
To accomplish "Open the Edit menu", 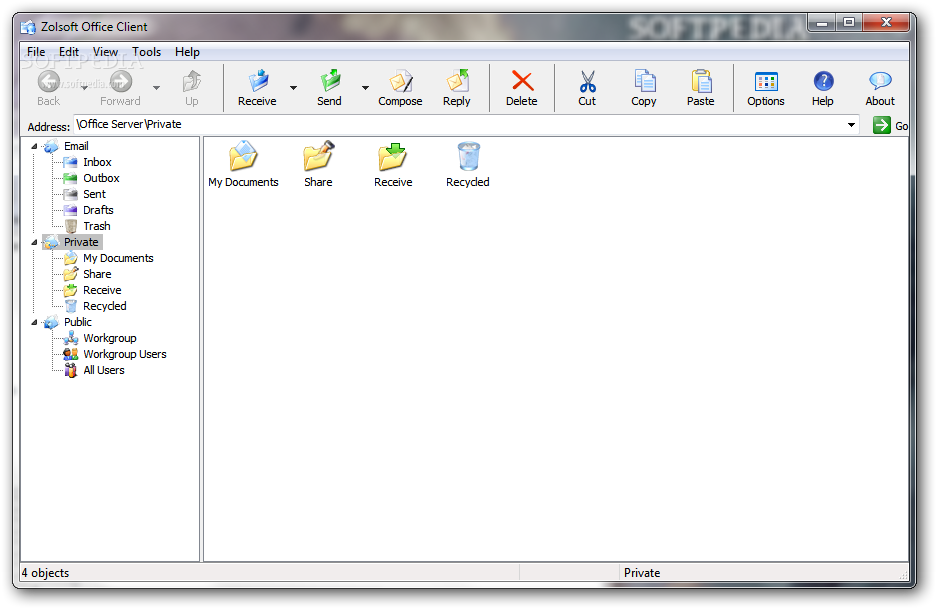I will coord(69,52).
